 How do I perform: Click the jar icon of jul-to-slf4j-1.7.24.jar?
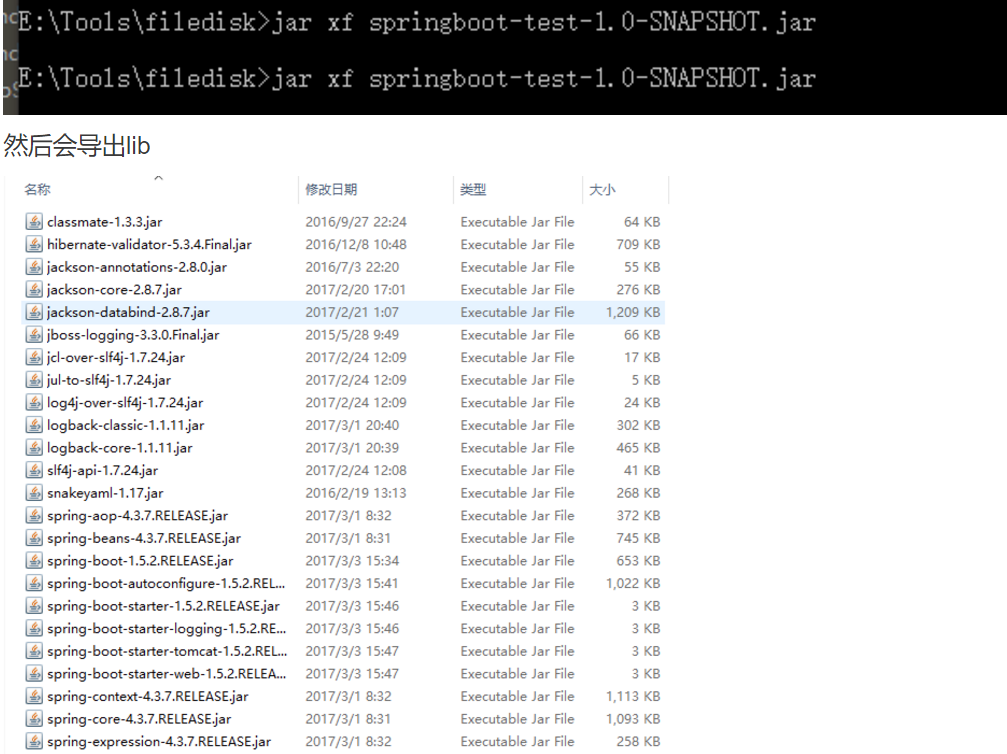34,380
